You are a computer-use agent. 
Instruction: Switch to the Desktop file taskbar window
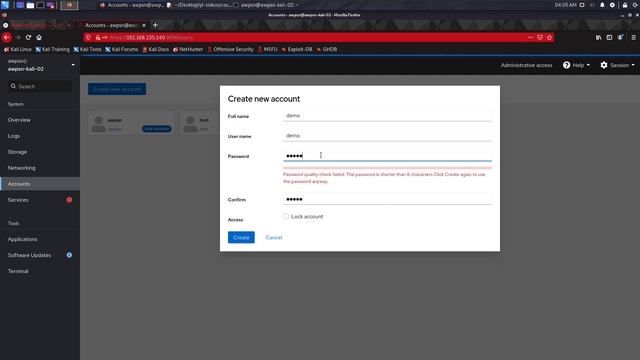198,5
